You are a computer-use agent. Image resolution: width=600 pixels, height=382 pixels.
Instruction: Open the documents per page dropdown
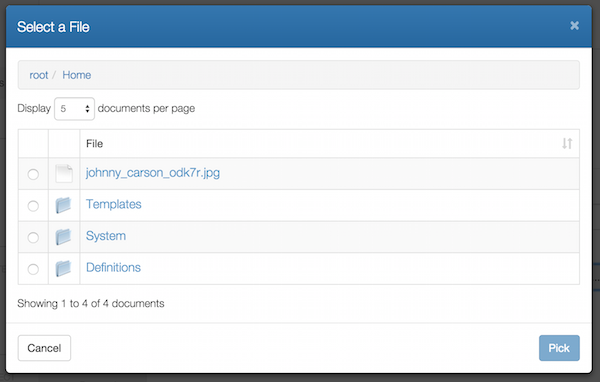(74, 109)
